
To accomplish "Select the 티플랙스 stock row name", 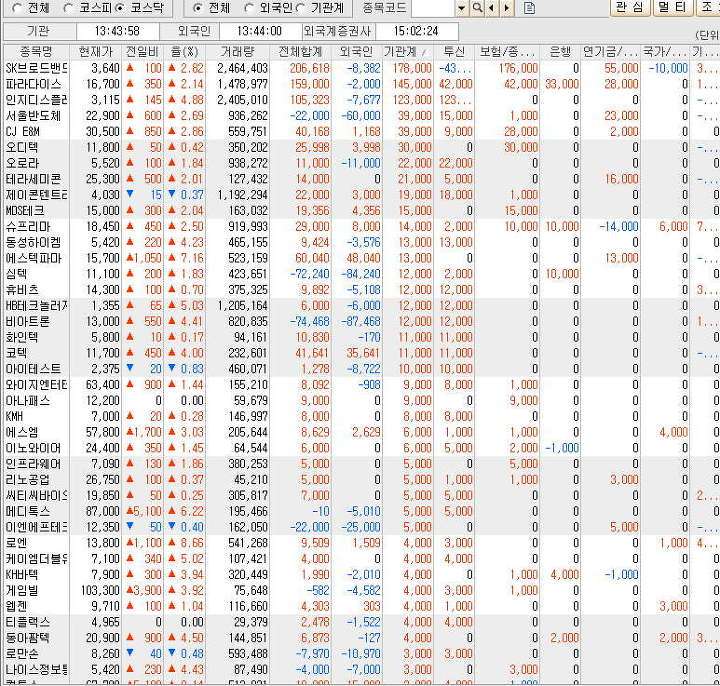I will click(28, 622).
